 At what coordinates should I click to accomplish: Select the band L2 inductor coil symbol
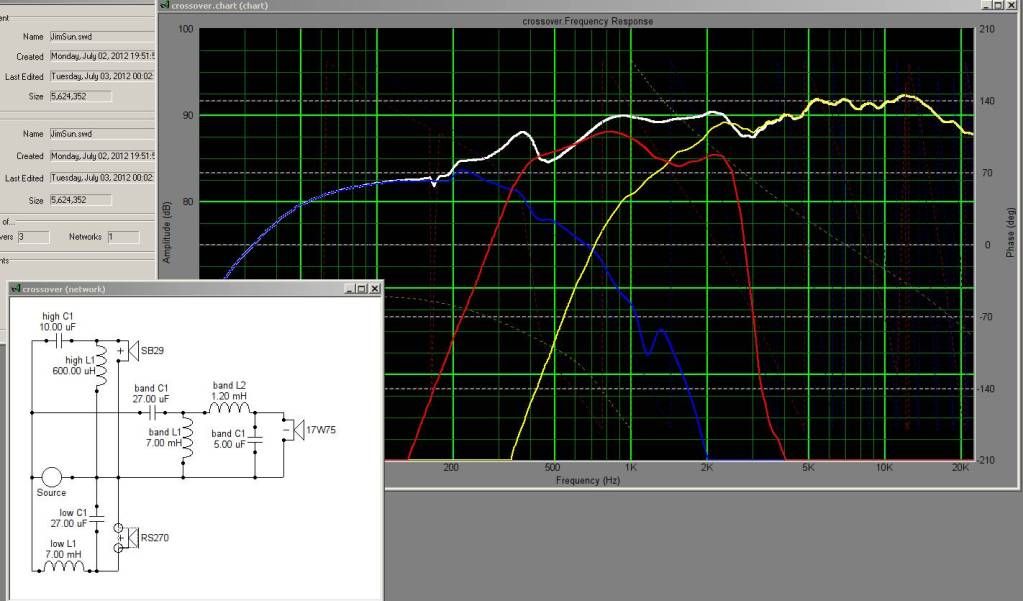click(x=229, y=408)
